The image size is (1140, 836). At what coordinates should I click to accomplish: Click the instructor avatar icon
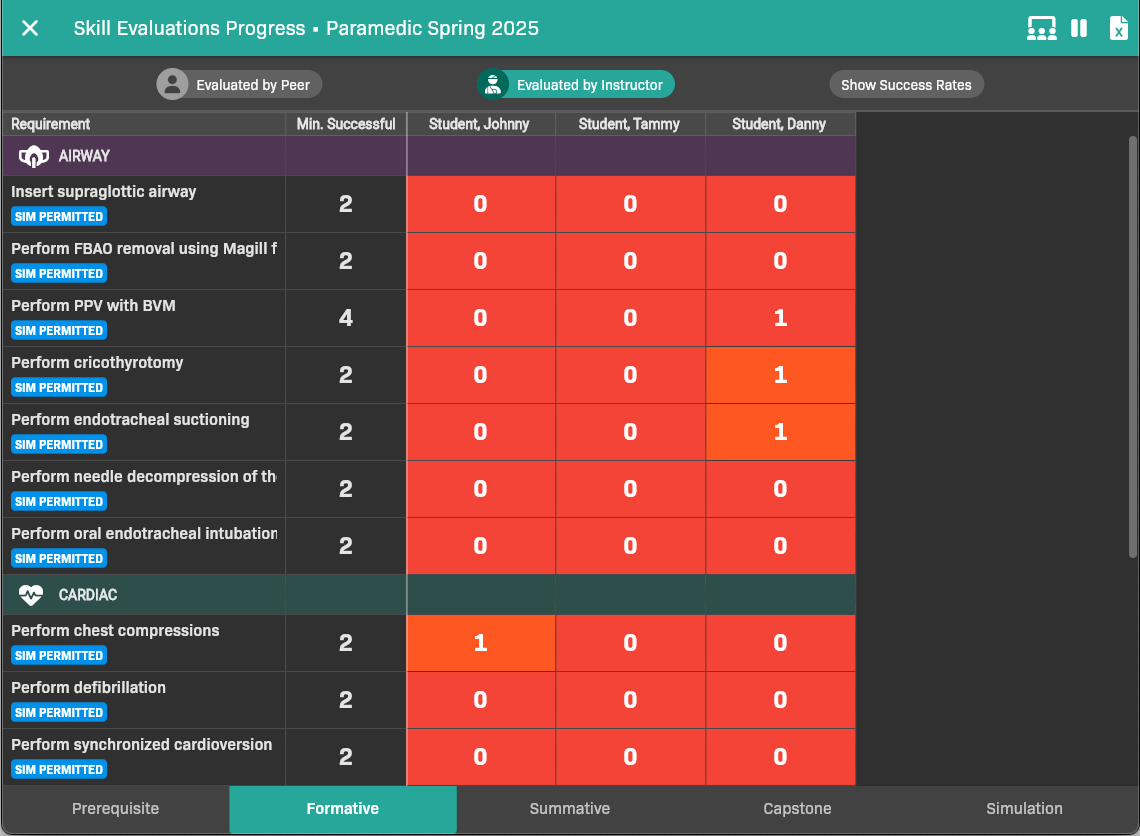coord(493,85)
